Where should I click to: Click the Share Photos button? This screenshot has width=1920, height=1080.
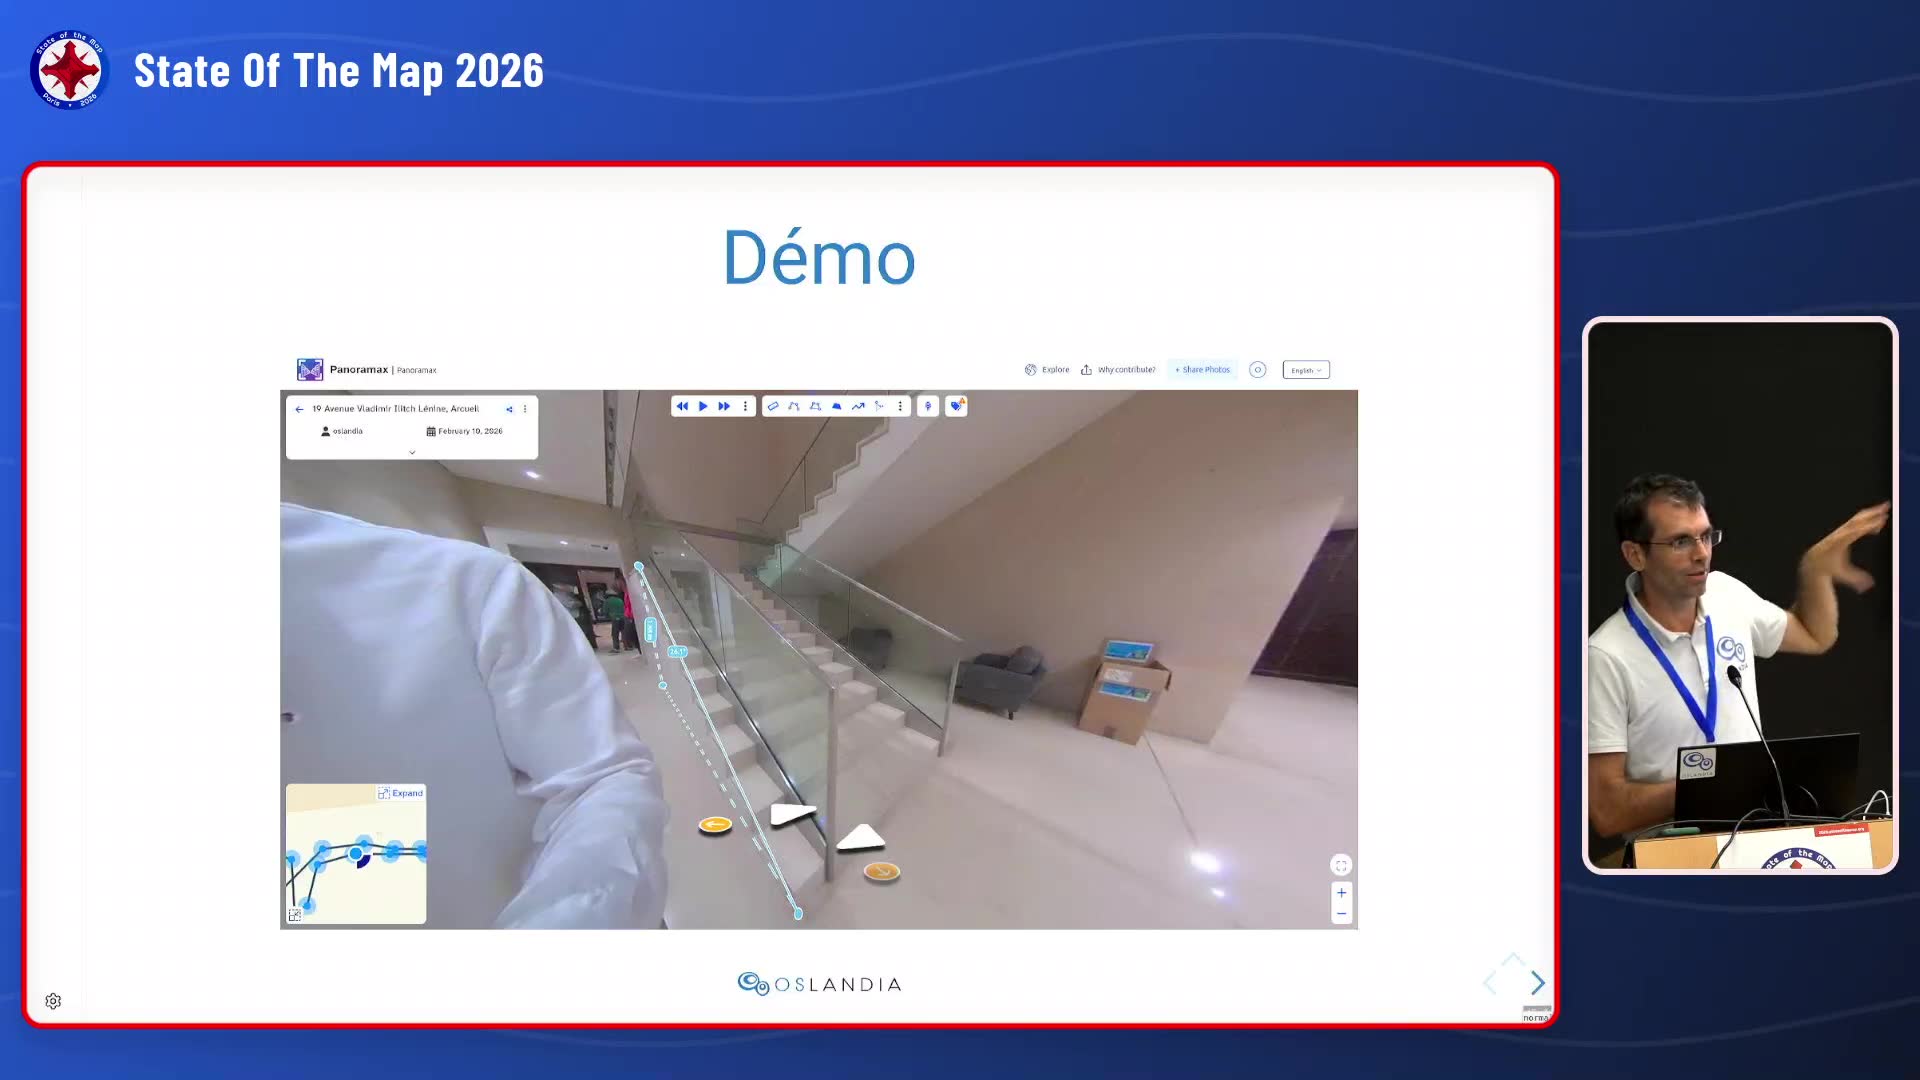tap(1203, 370)
